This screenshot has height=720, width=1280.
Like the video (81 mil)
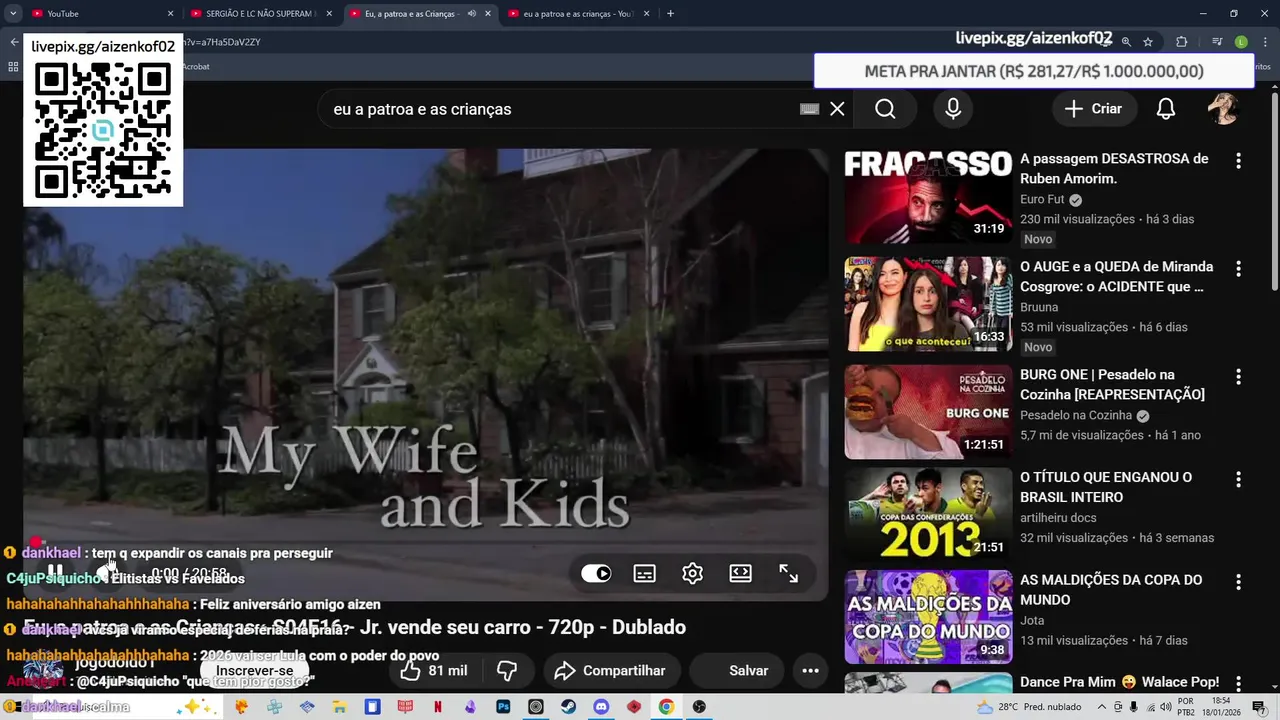[434, 670]
